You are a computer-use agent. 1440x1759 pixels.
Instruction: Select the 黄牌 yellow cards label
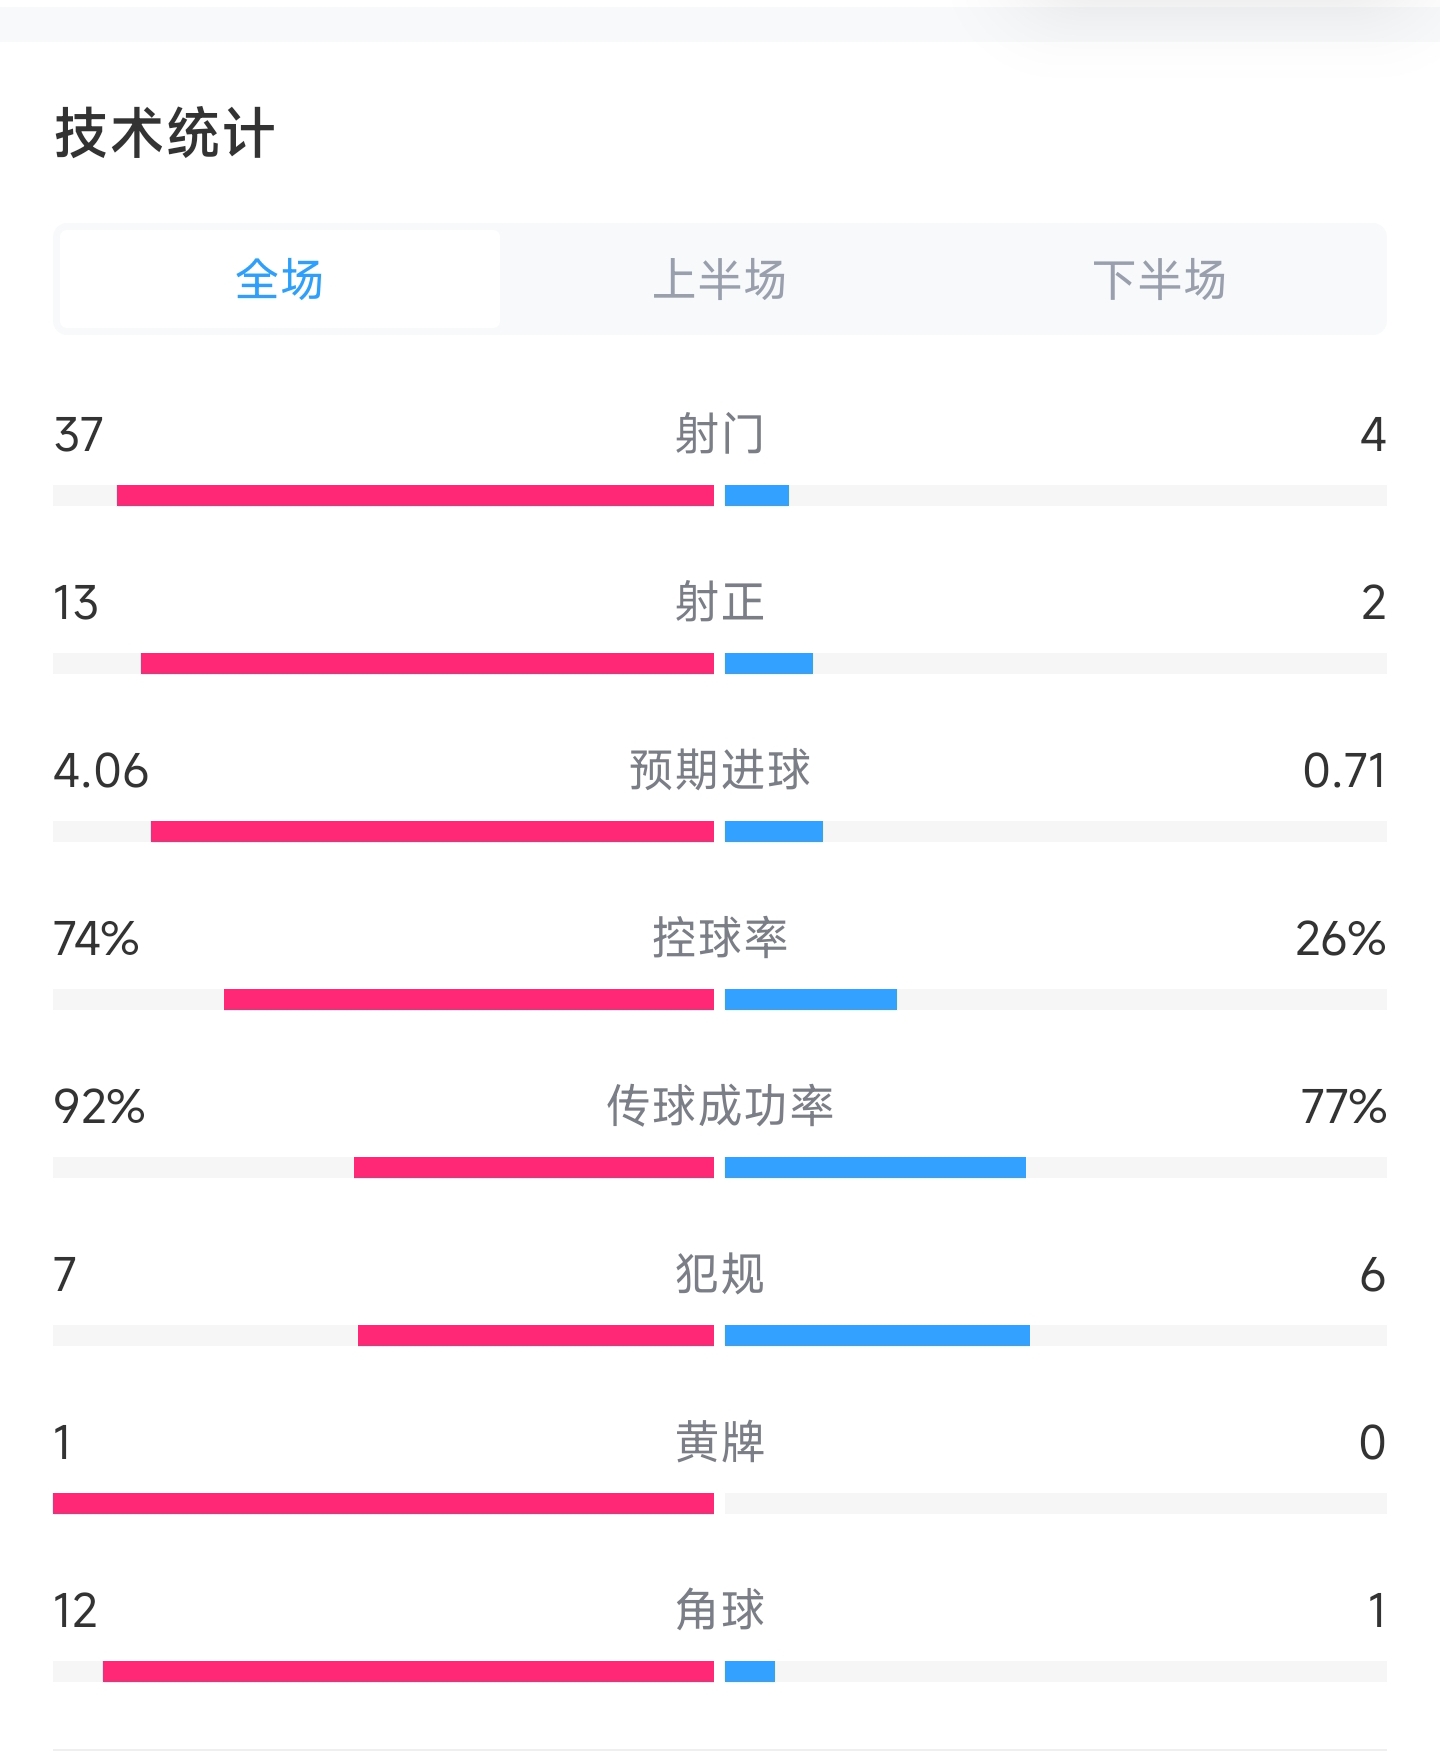(719, 1443)
